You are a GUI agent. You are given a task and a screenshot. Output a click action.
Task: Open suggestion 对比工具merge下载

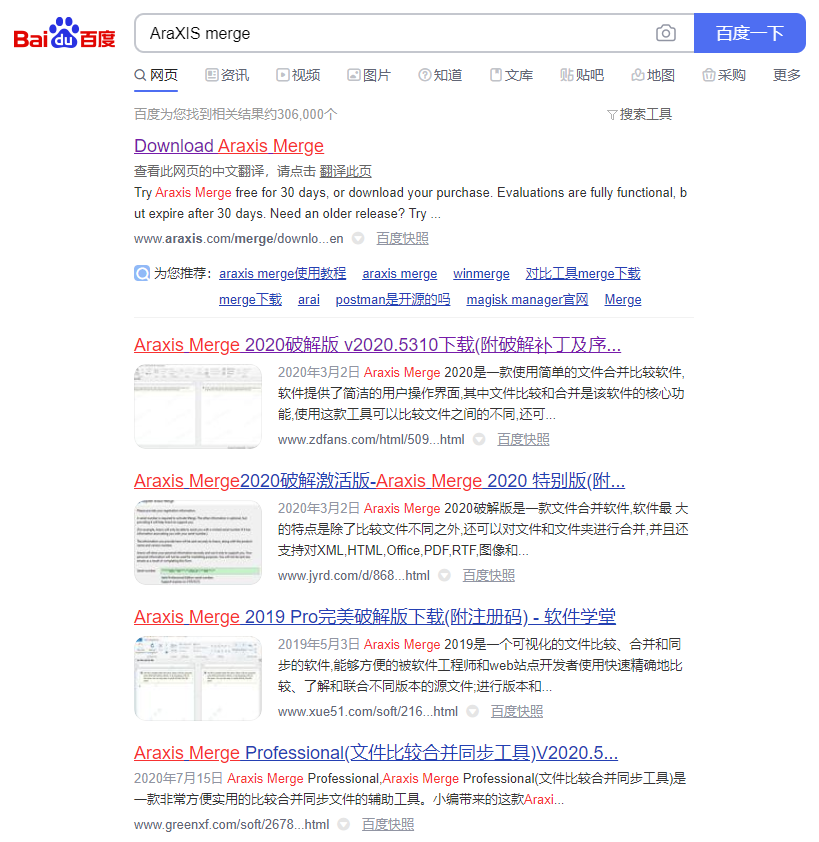(583, 273)
